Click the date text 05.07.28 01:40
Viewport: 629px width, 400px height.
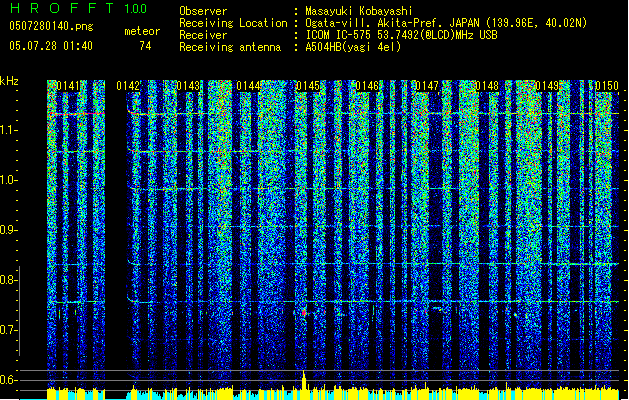[51, 46]
